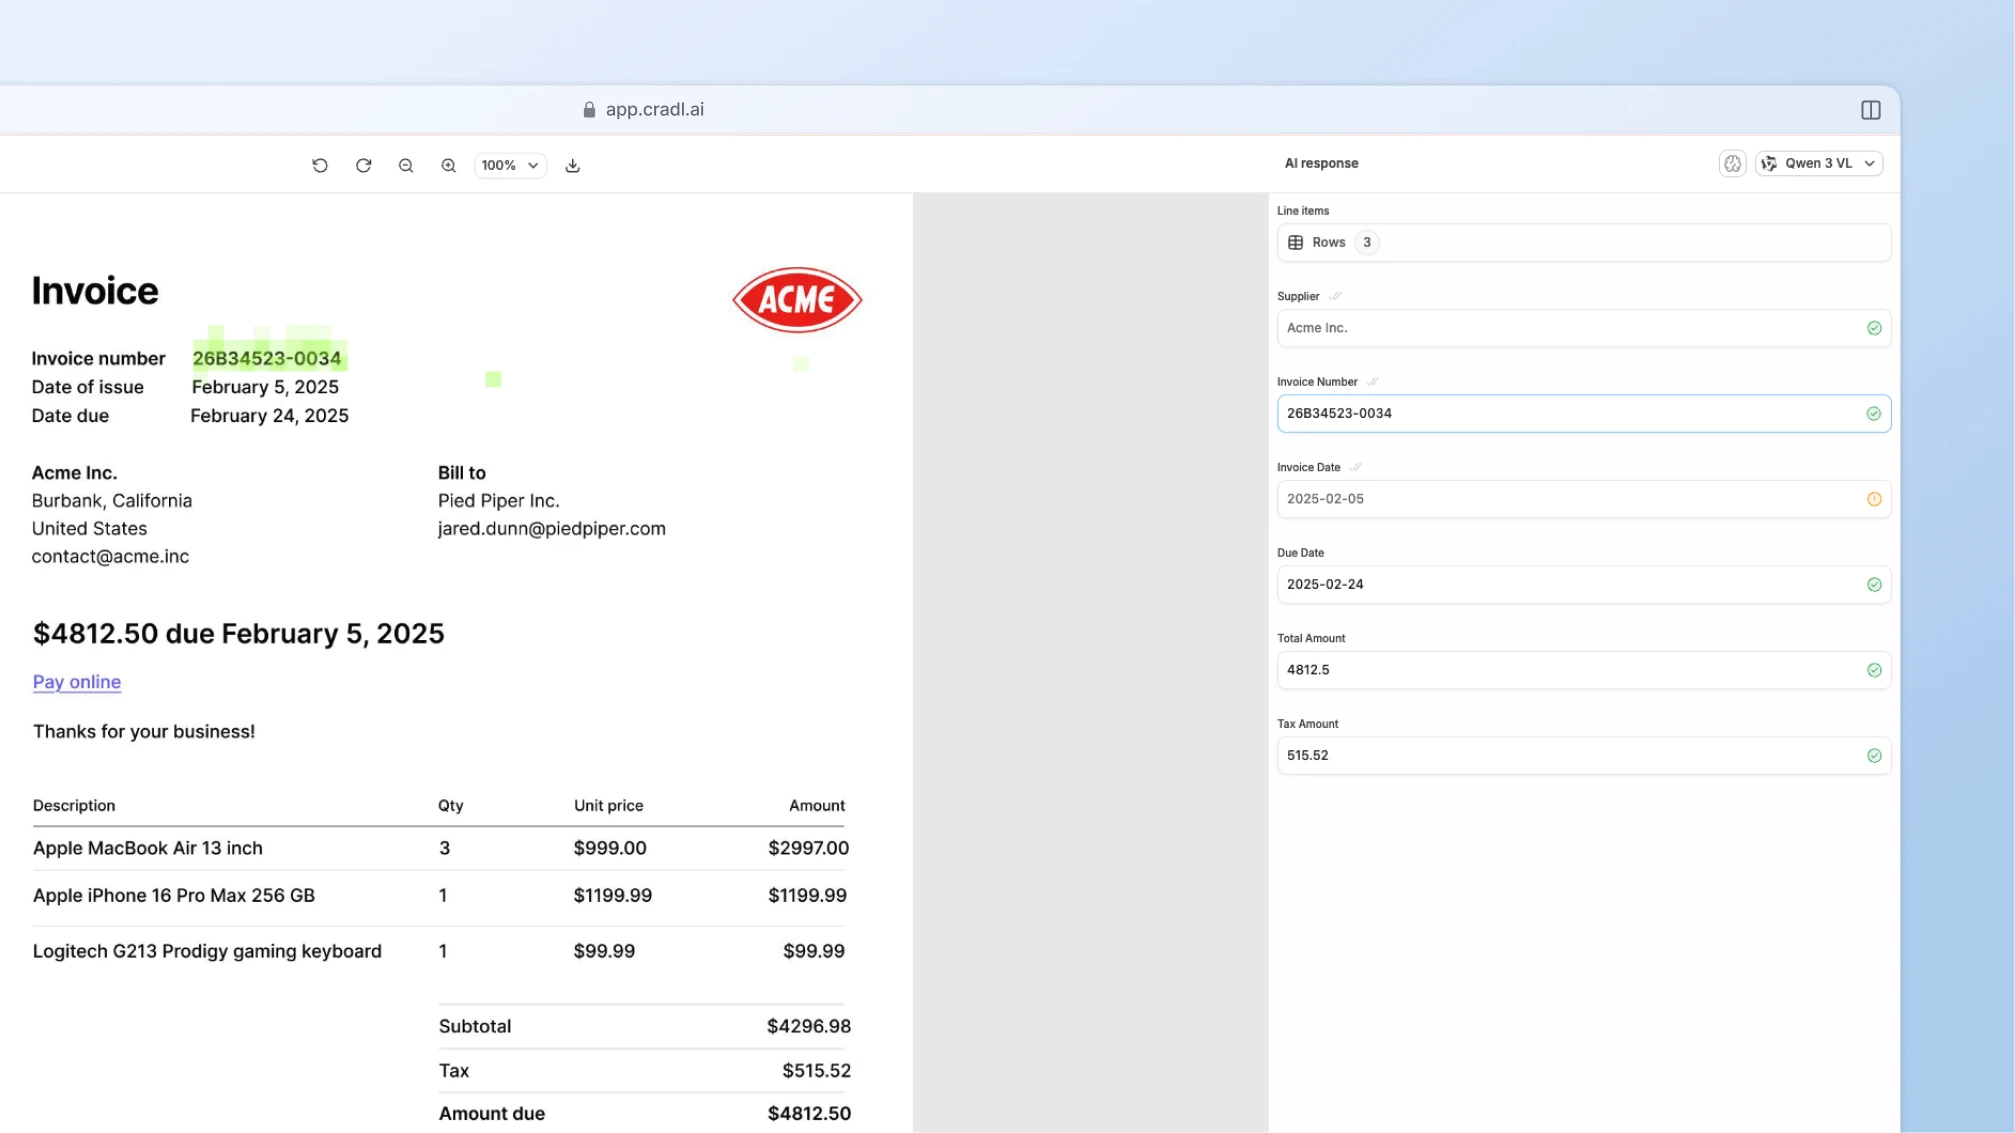
Task: Open the 100% zoom level dropdown
Action: [509, 165]
